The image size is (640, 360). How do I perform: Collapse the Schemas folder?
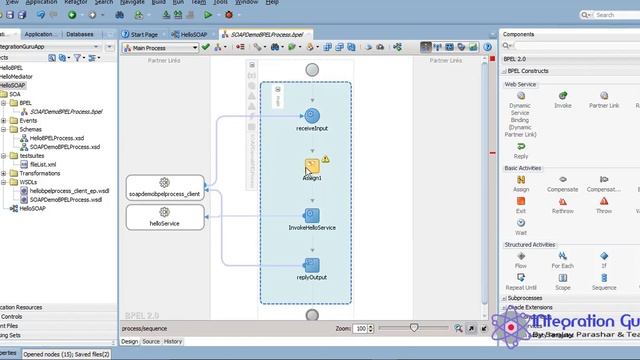point(4,129)
